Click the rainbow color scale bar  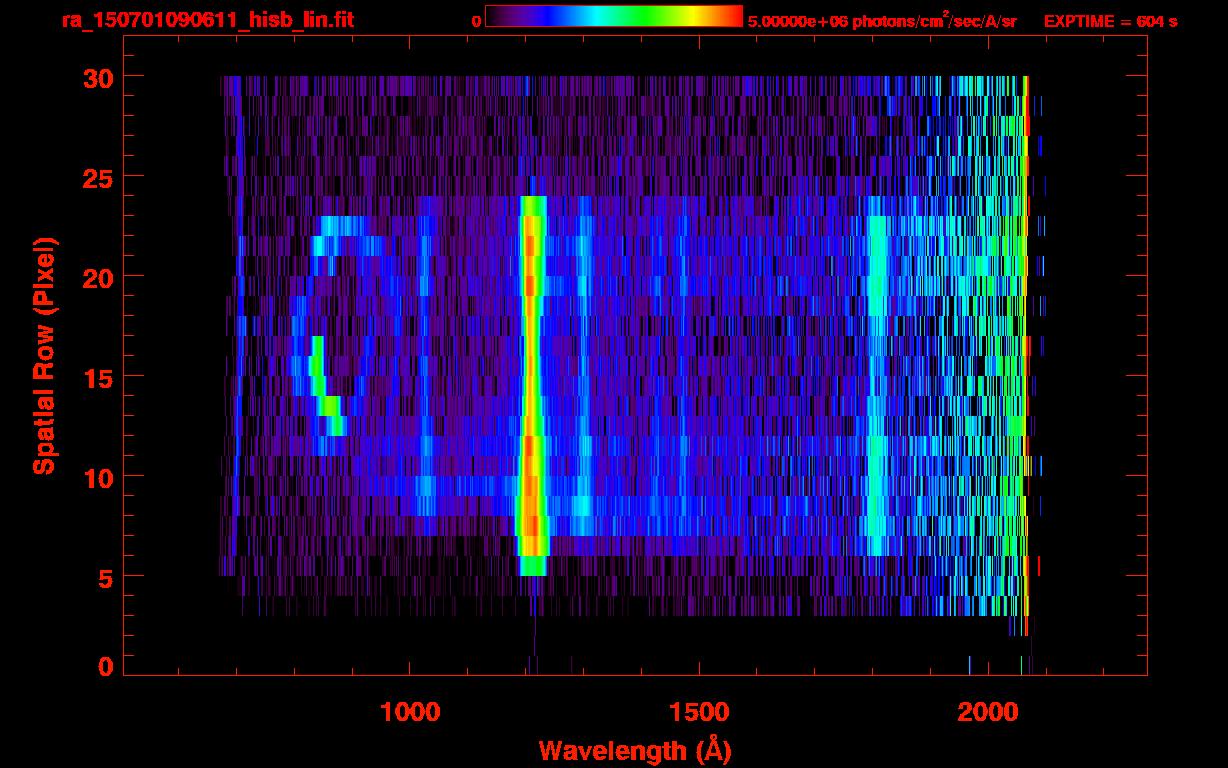613,16
